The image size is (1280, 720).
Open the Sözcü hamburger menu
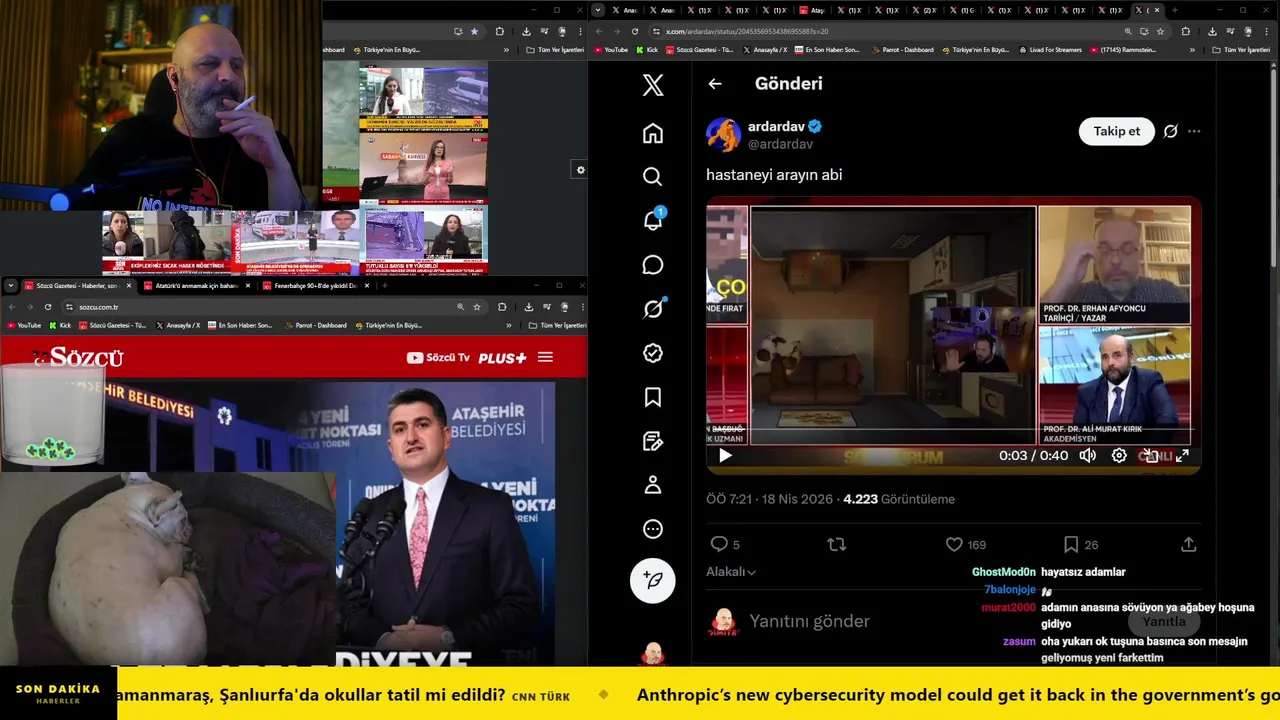point(545,357)
